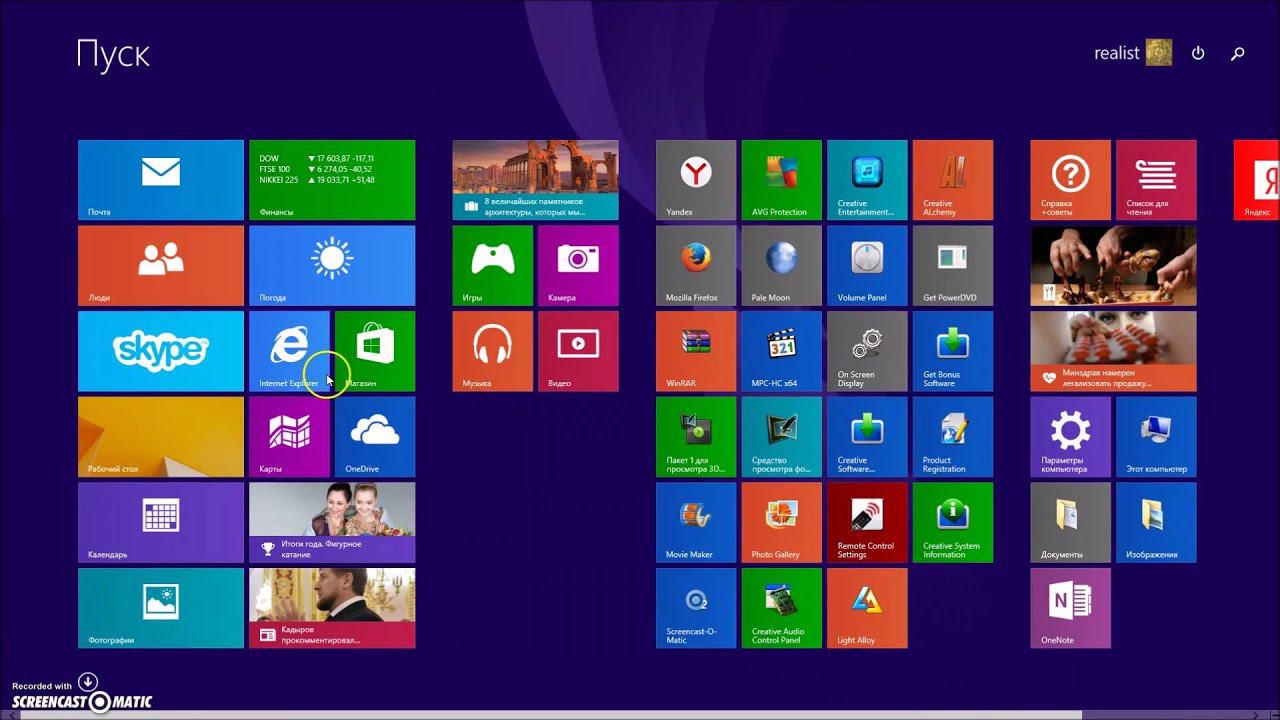Open the Минздрав health news tile

tap(1113, 351)
